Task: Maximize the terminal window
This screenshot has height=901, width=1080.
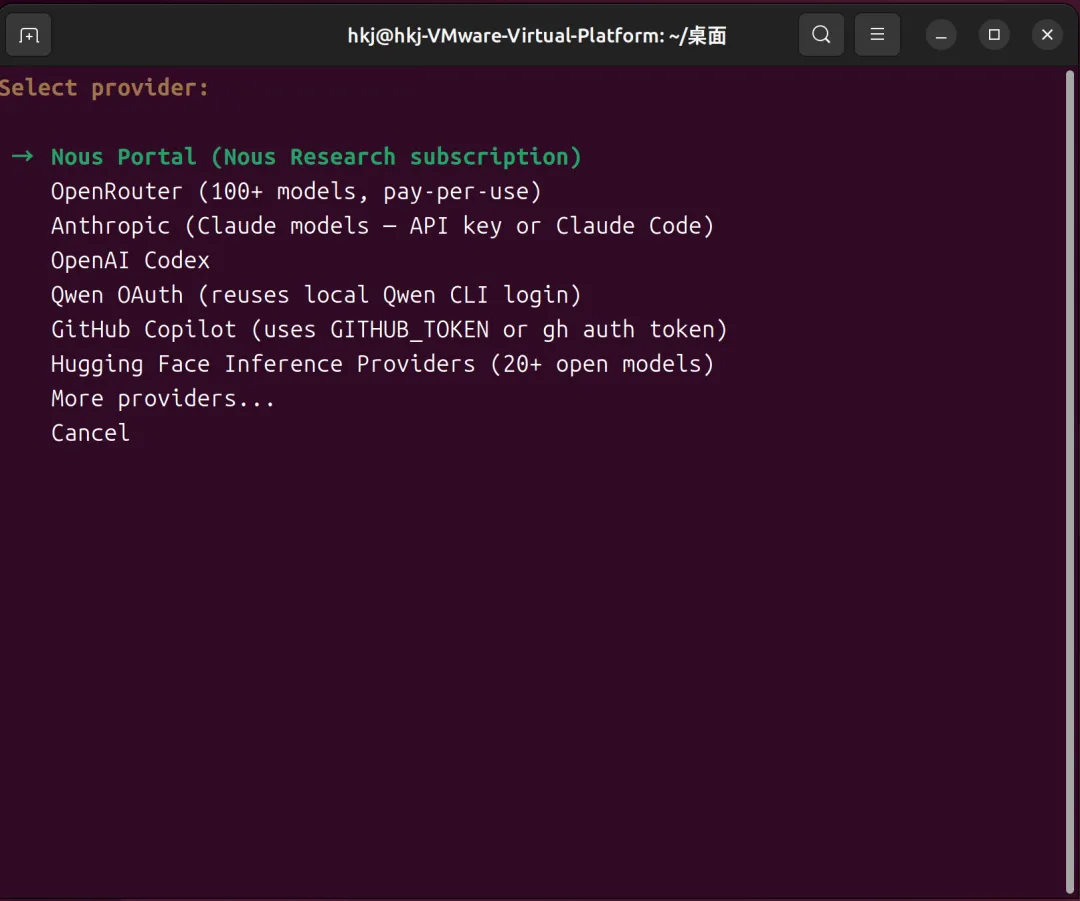Action: (994, 35)
